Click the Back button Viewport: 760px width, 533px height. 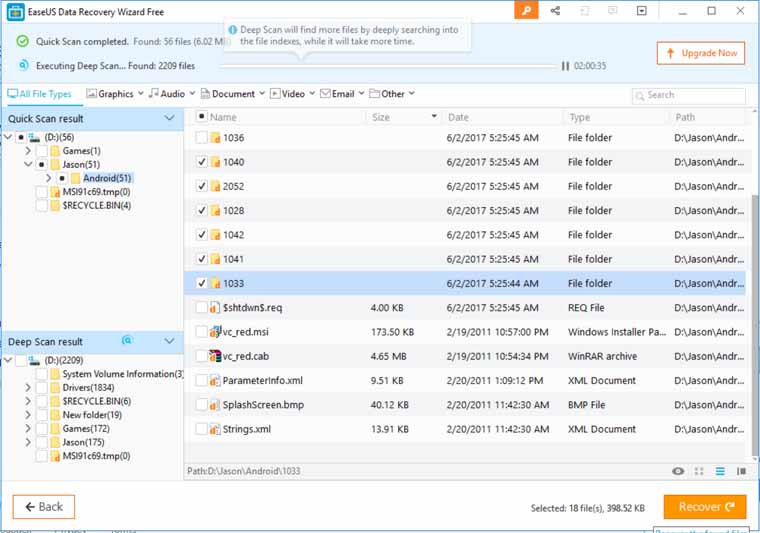coord(44,507)
